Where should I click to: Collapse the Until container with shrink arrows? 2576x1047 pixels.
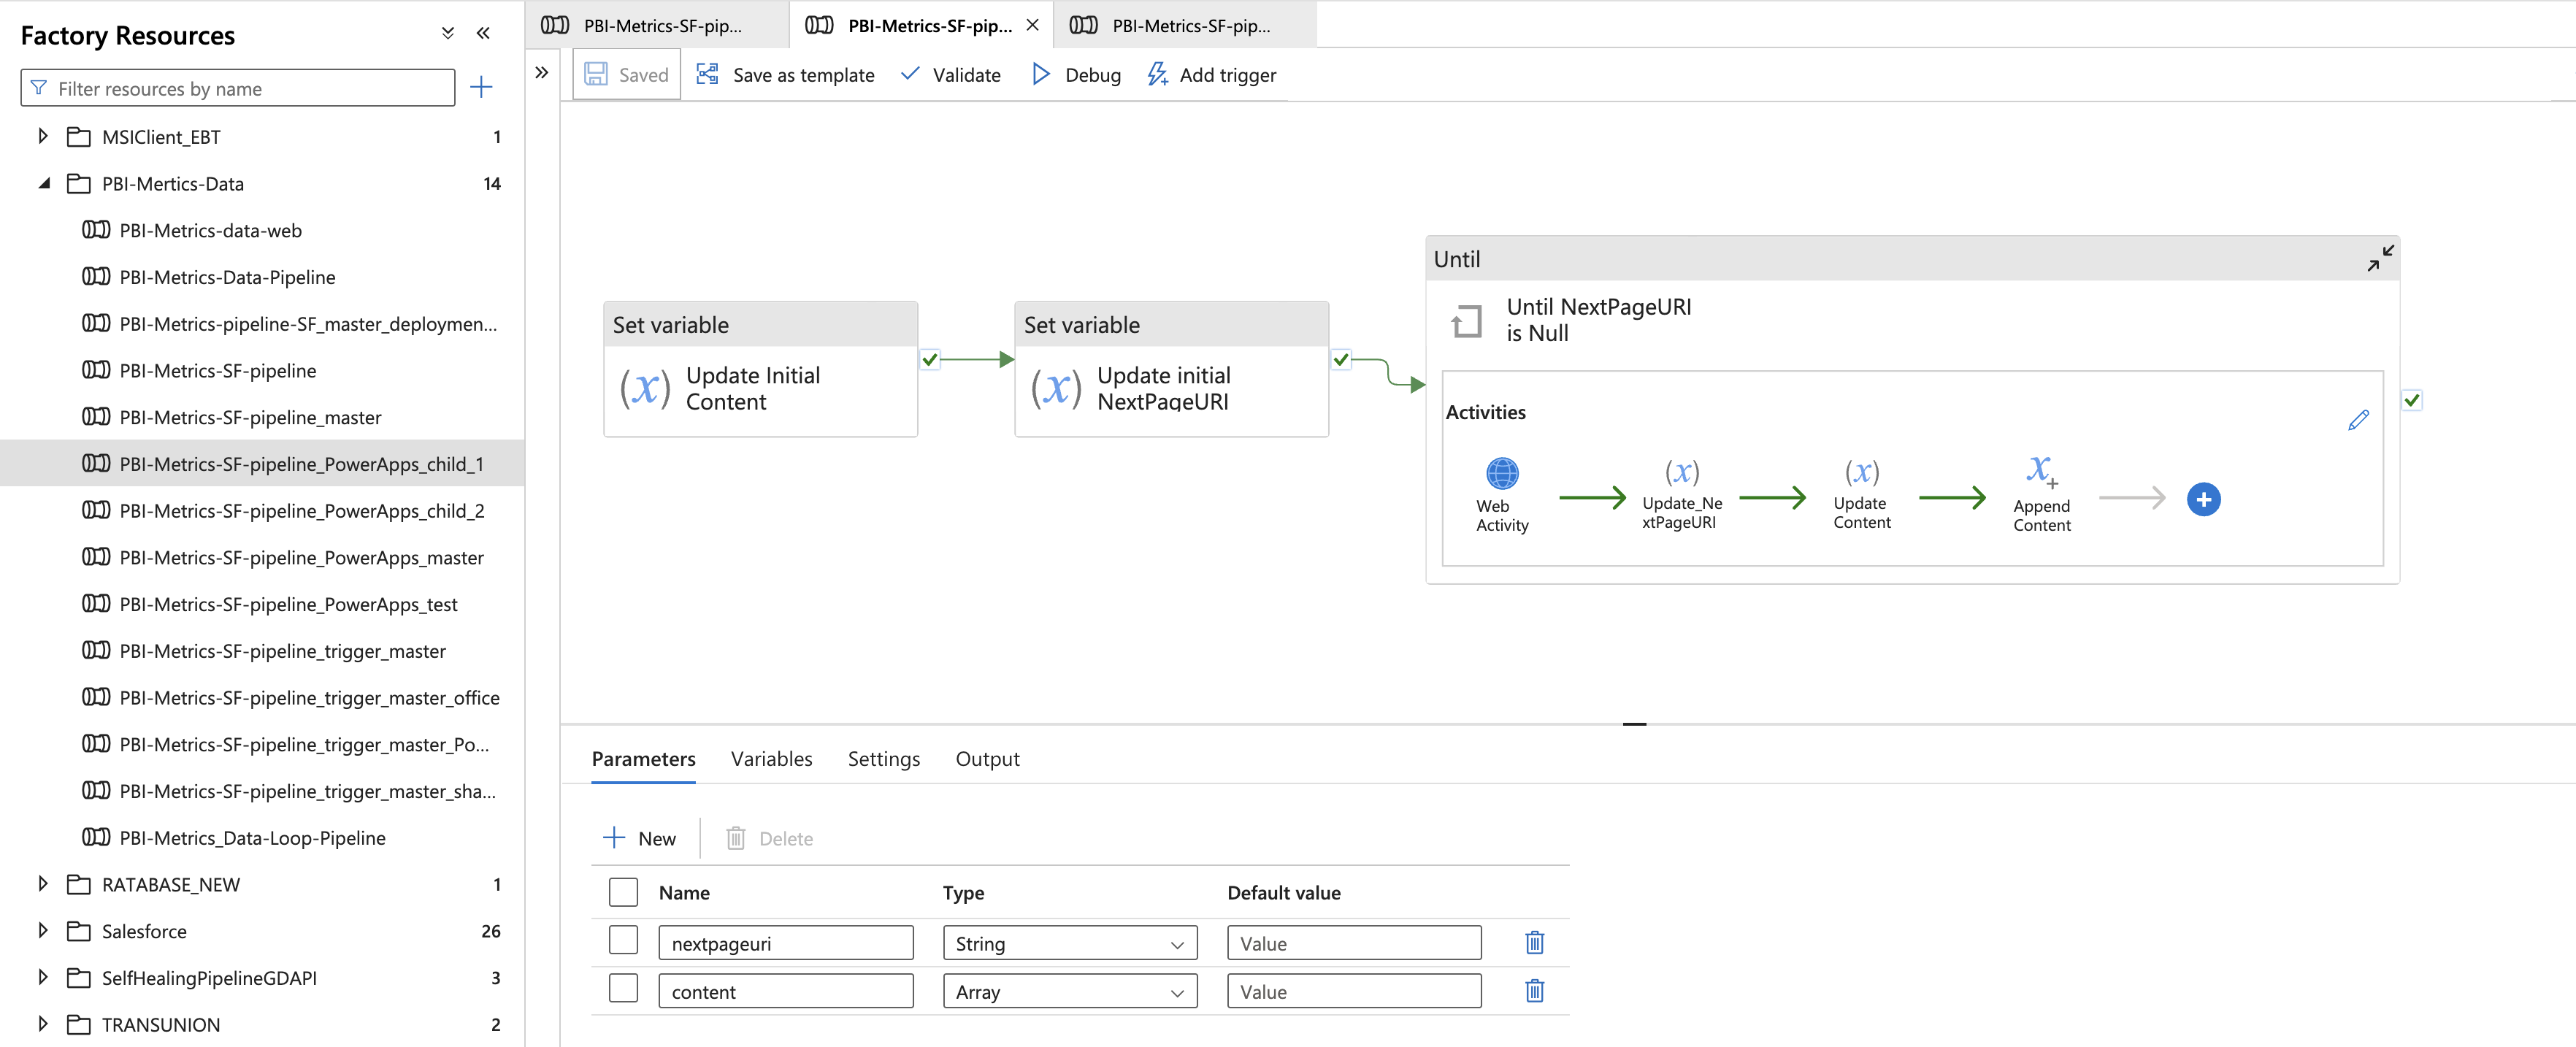coord(2380,258)
